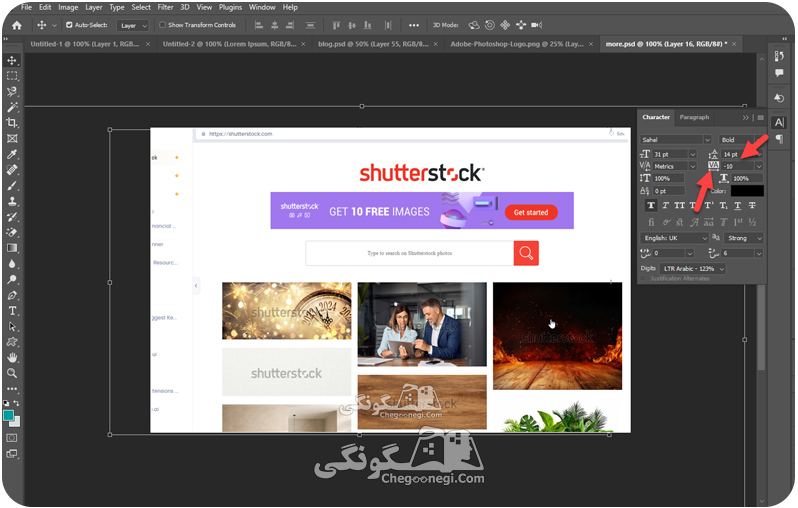
Task: Select the Pen tool
Action: pos(12,295)
